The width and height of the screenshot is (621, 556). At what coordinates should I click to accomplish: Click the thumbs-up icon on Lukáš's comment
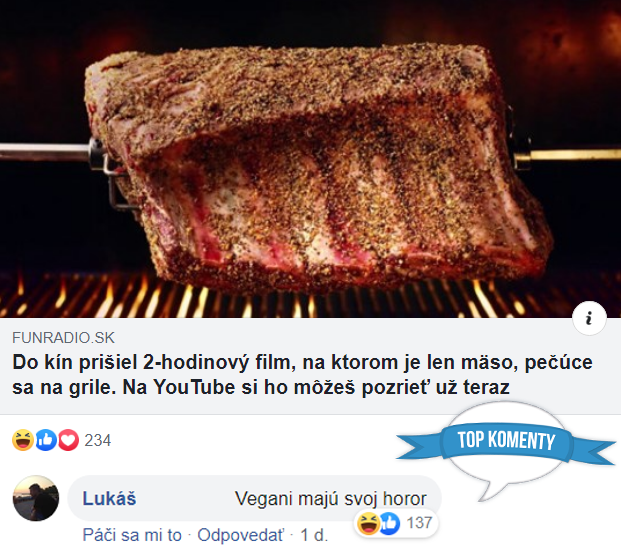pyautogui.click(x=390, y=523)
